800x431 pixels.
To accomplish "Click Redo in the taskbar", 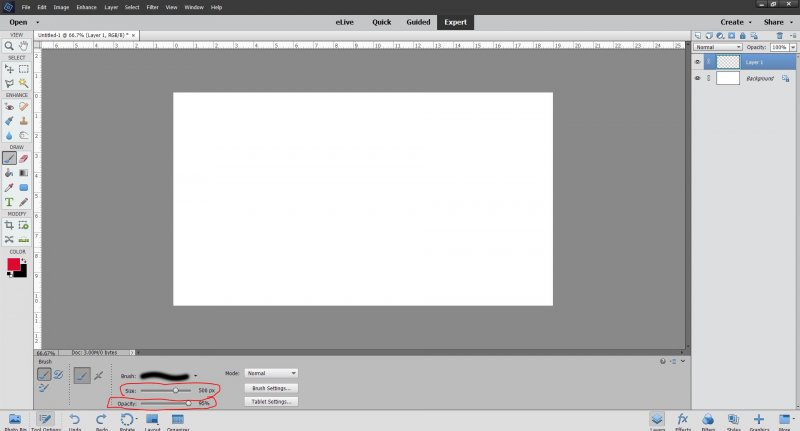I will 101,422.
